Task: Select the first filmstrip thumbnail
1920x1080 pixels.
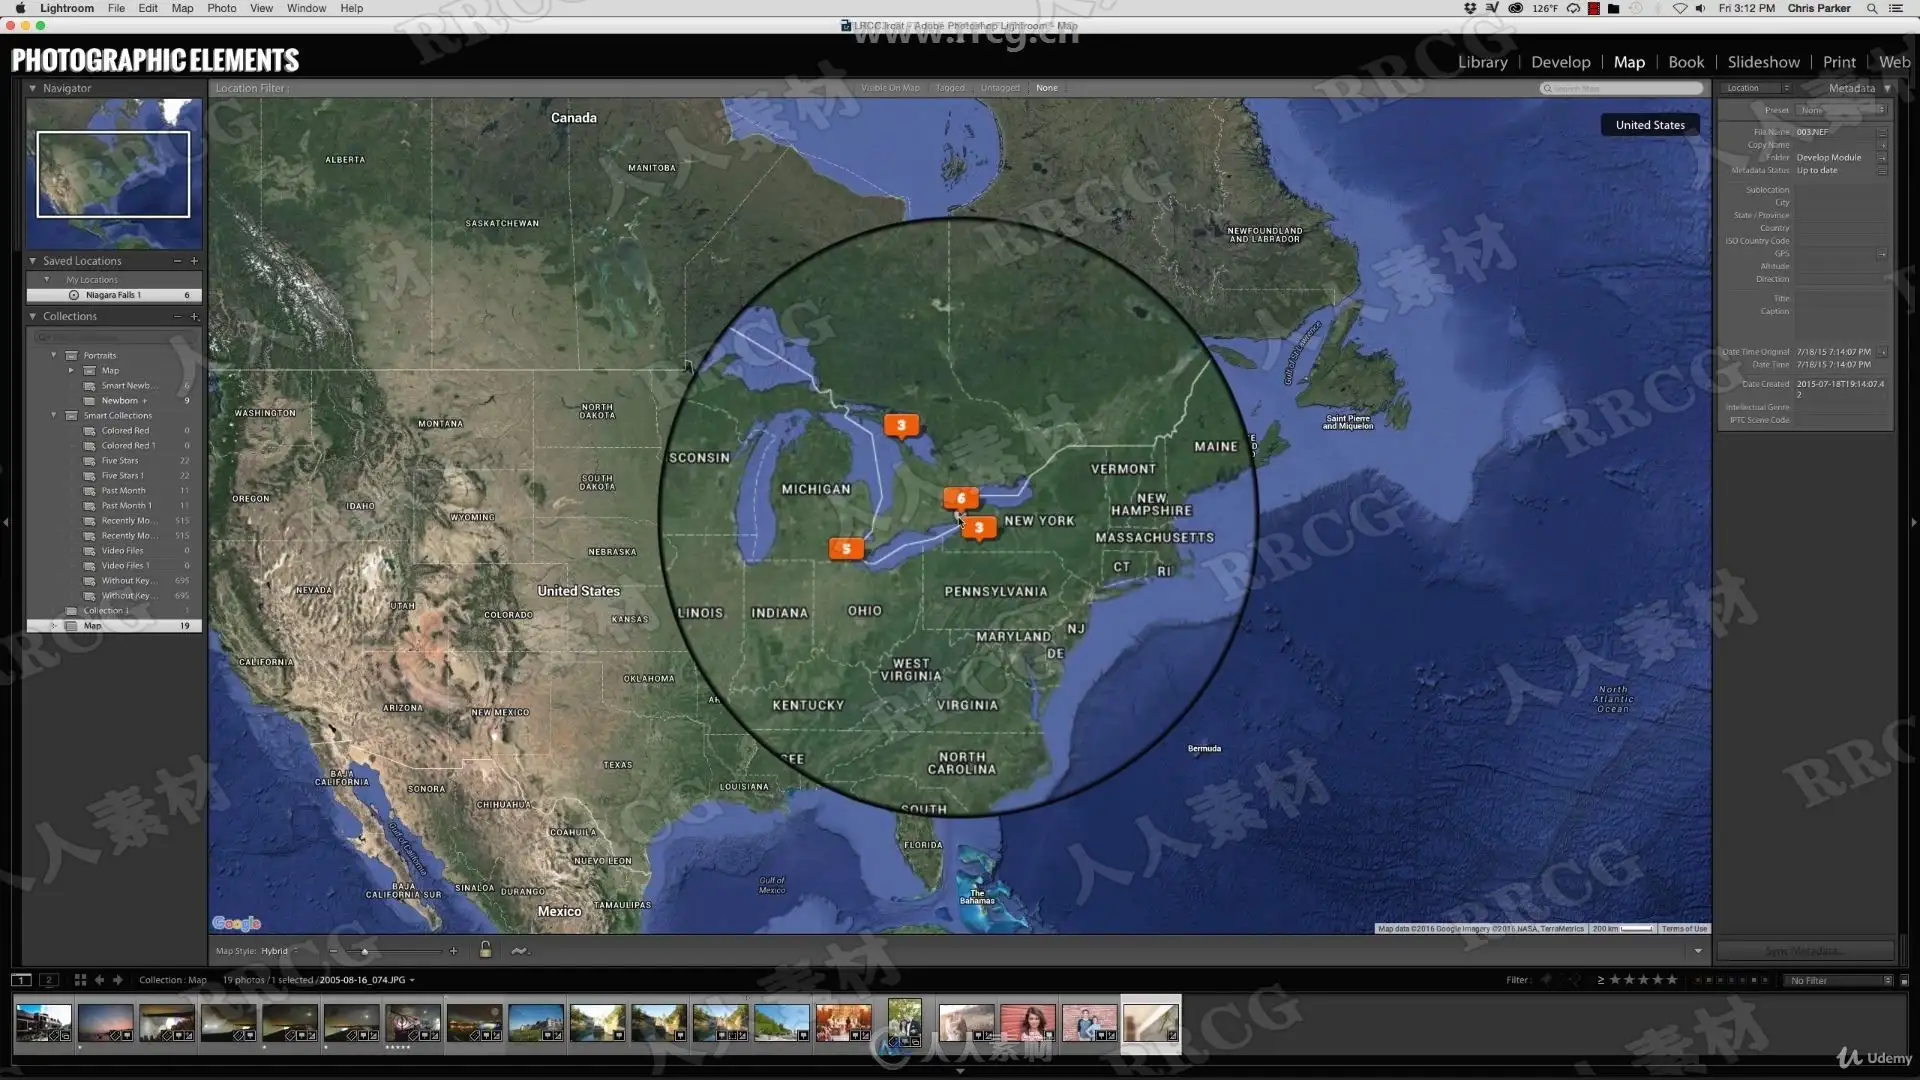Action: coord(43,1023)
